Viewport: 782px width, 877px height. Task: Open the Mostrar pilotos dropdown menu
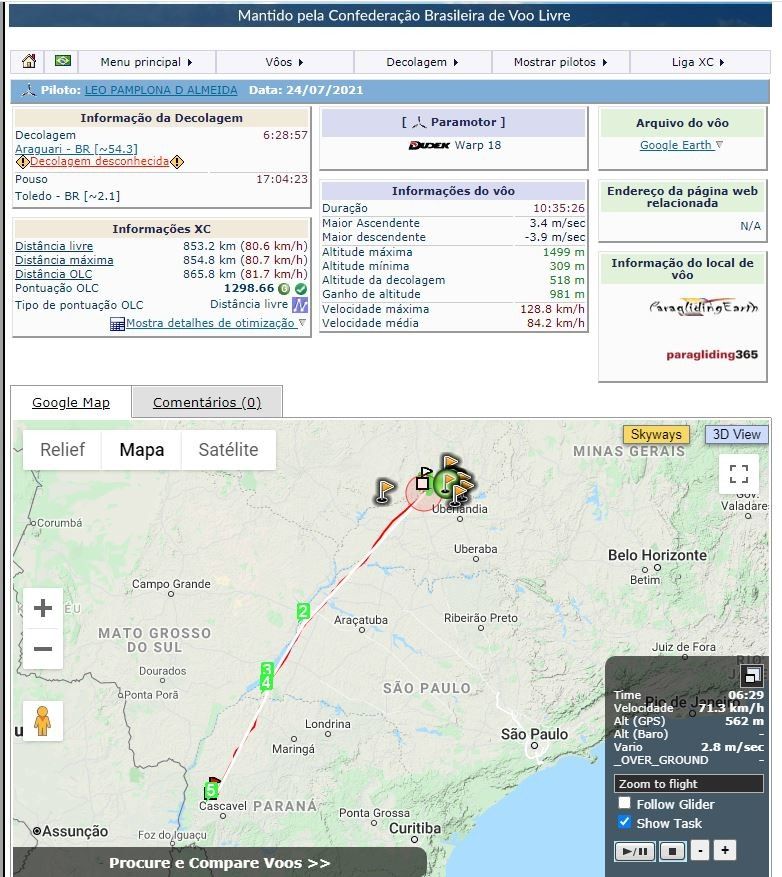[560, 62]
